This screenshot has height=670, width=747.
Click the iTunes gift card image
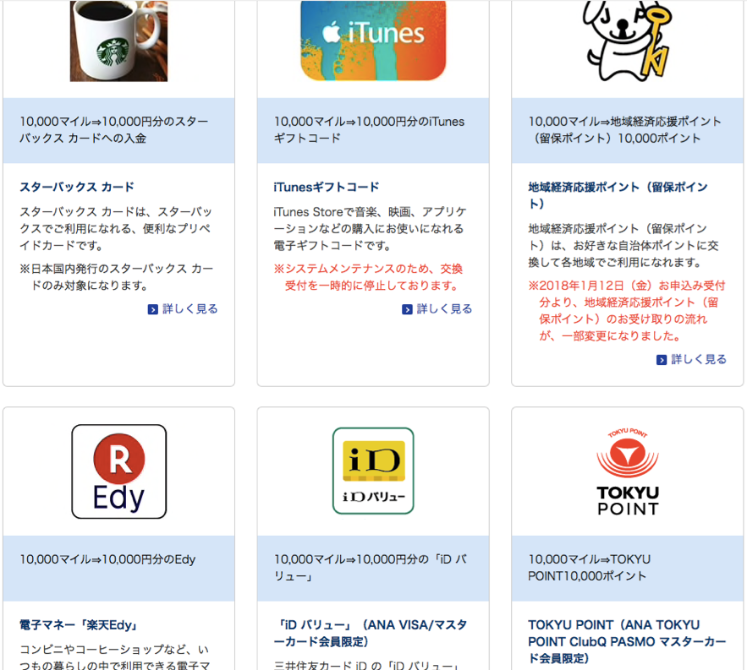373,41
